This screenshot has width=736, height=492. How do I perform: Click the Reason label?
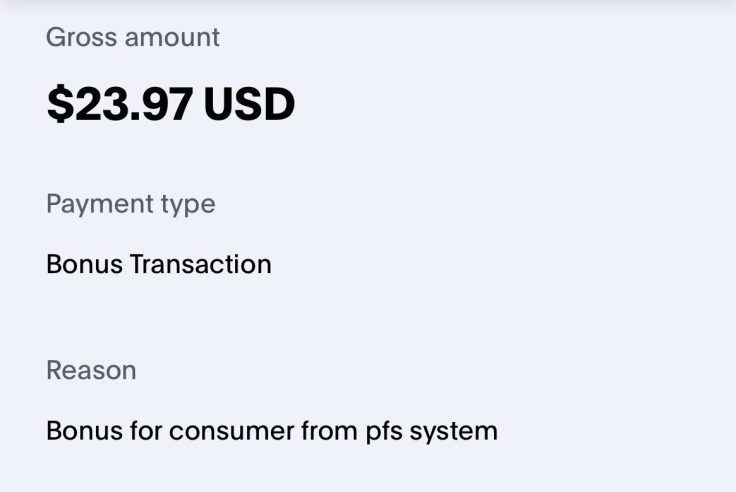pos(91,370)
